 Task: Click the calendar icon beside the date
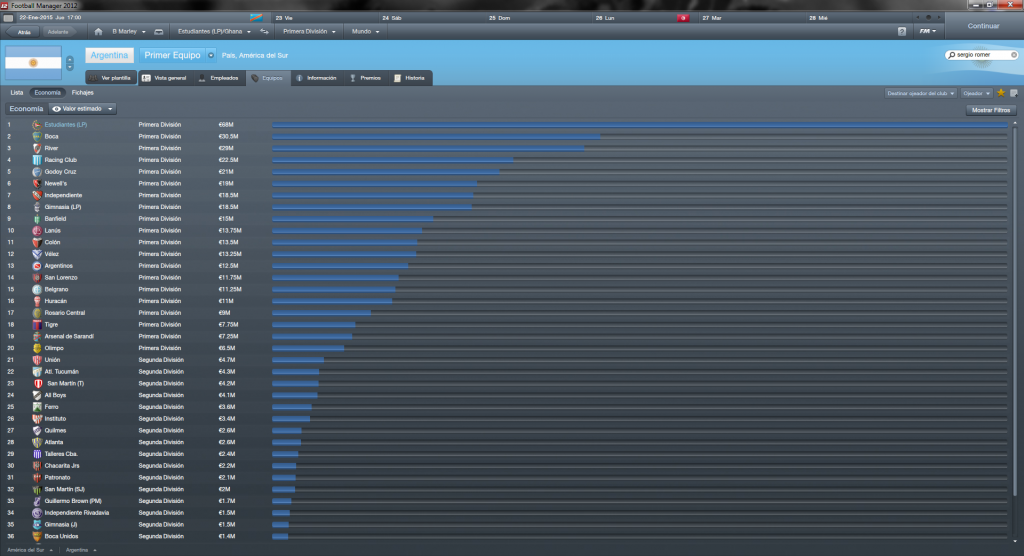8,18
